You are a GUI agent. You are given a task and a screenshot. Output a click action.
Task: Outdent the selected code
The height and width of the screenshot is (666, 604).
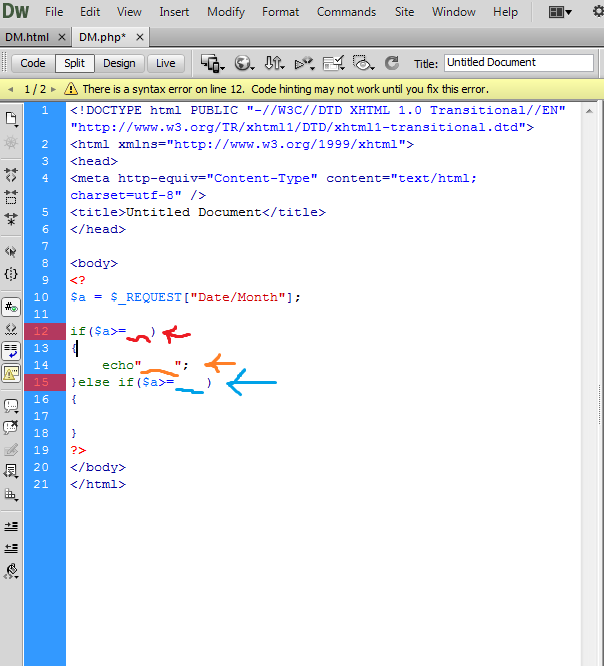11,549
